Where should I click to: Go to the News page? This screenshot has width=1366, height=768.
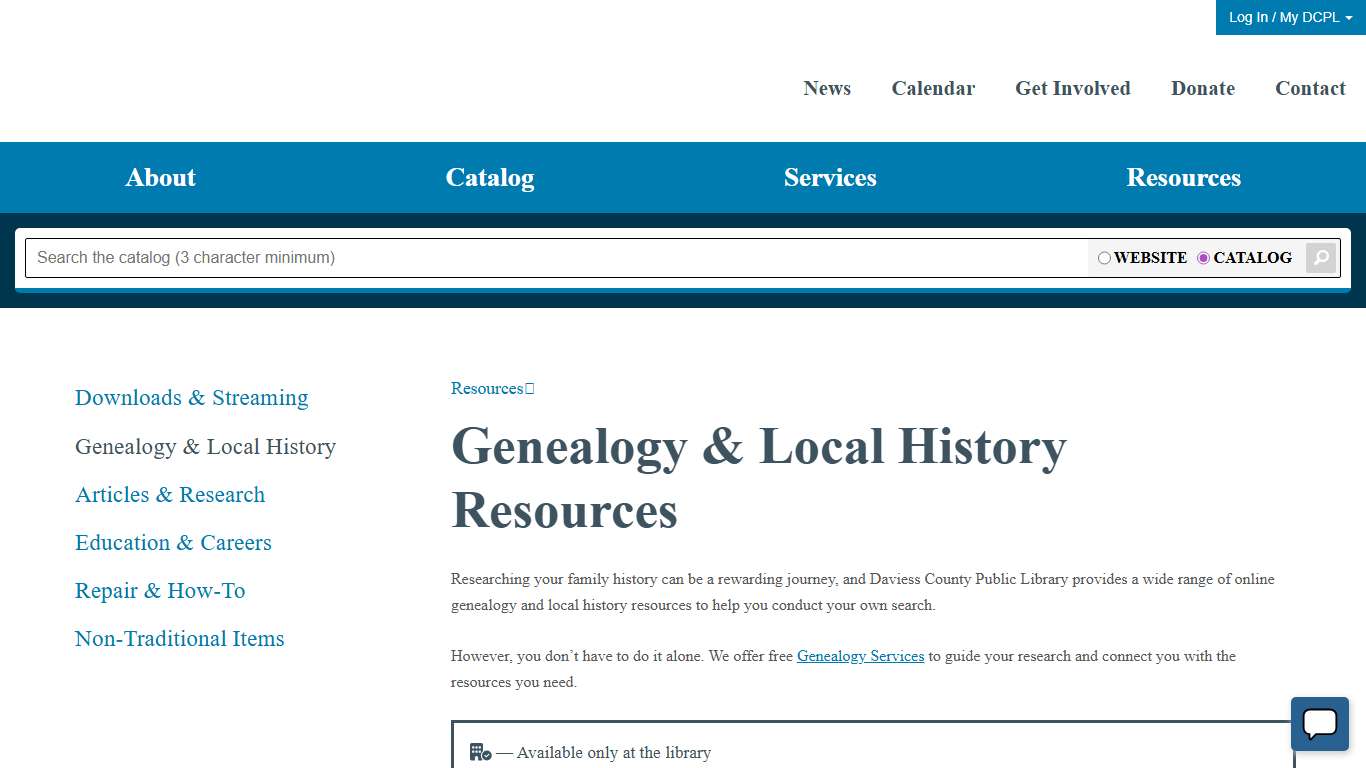(x=827, y=88)
